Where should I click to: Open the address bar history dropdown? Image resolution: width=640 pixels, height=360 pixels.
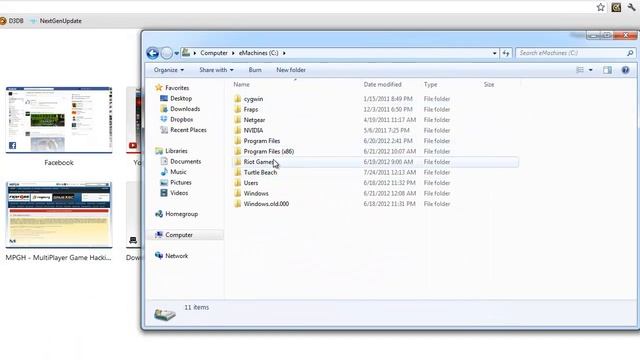(x=494, y=53)
